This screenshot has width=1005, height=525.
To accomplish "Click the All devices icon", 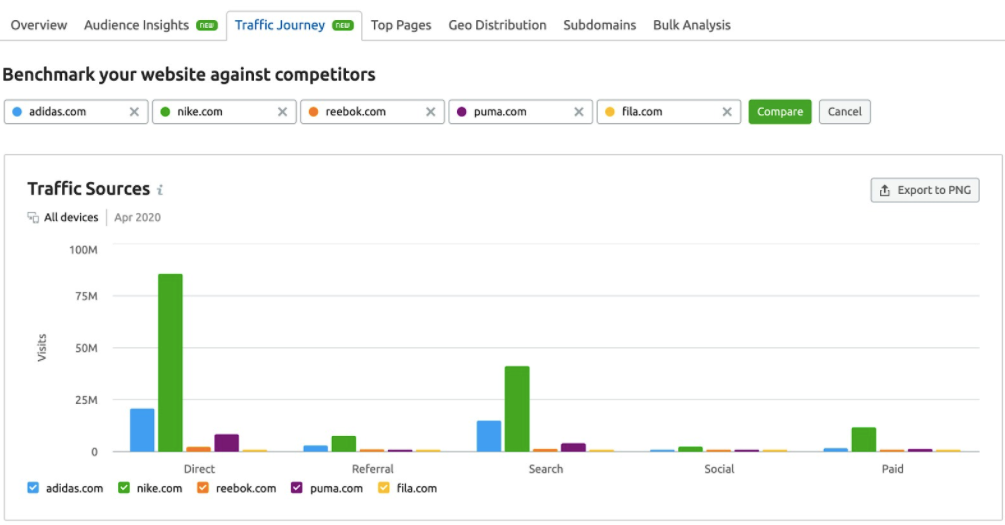I will [33, 217].
